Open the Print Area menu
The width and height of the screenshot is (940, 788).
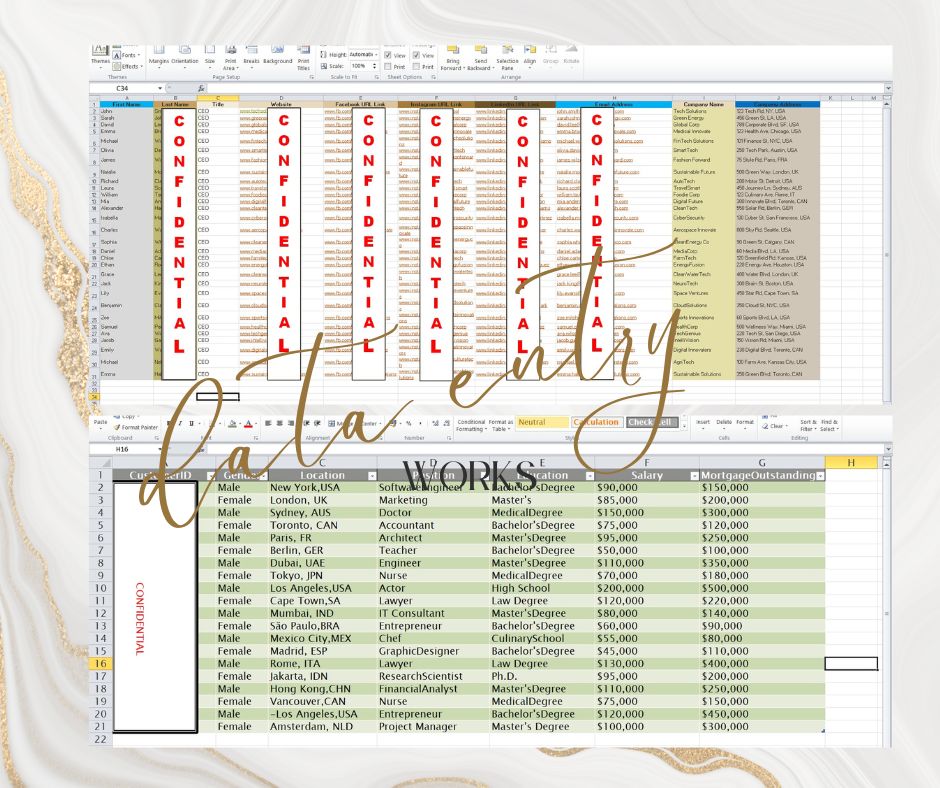coord(231,56)
